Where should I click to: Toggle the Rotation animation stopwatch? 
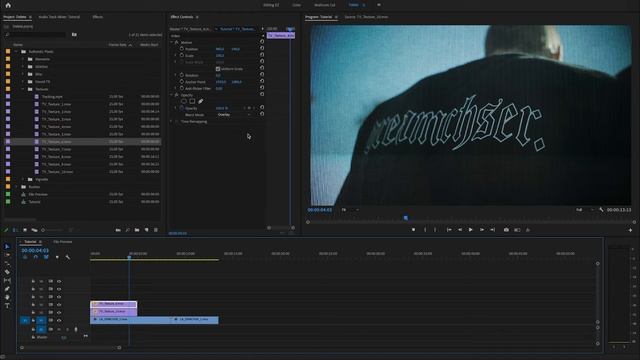click(x=182, y=75)
